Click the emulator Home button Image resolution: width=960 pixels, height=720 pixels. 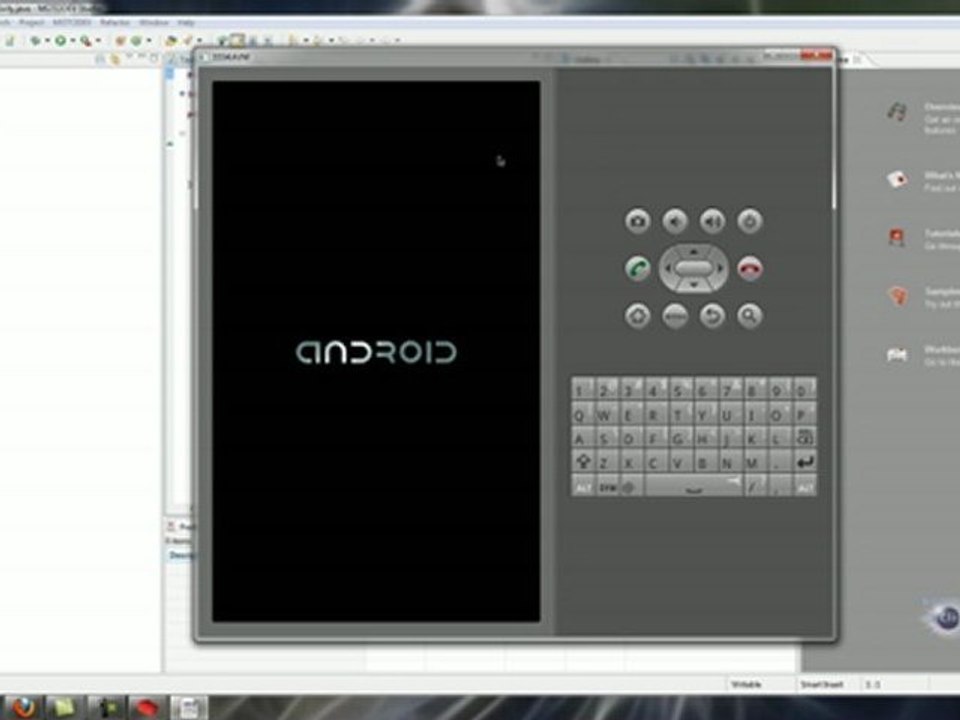point(637,316)
